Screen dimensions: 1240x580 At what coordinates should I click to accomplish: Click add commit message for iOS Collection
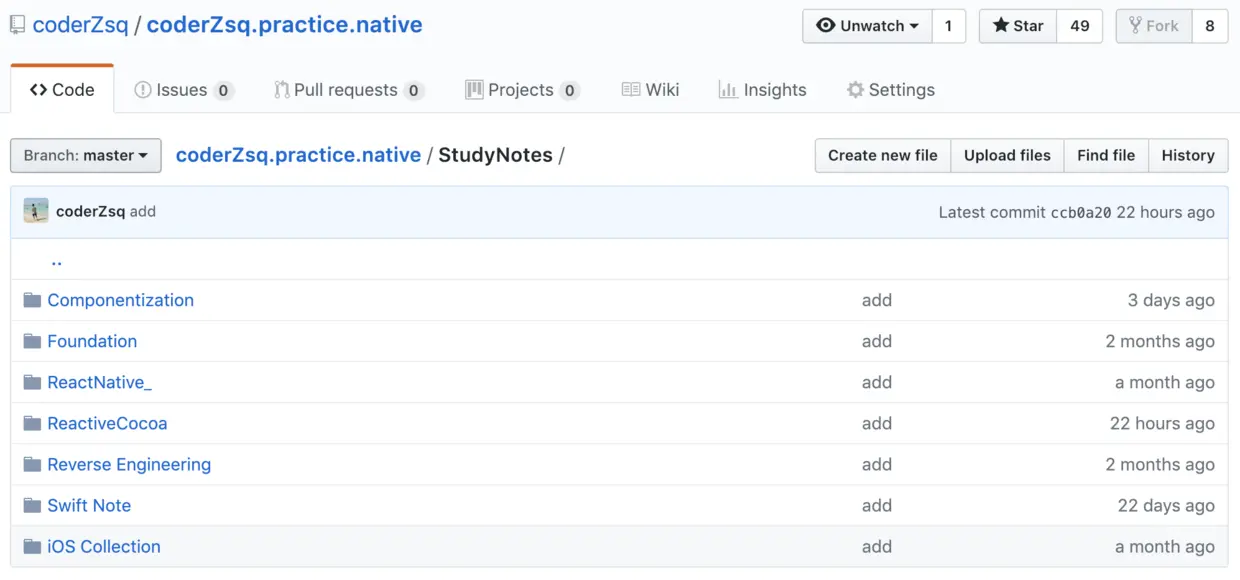coord(877,546)
